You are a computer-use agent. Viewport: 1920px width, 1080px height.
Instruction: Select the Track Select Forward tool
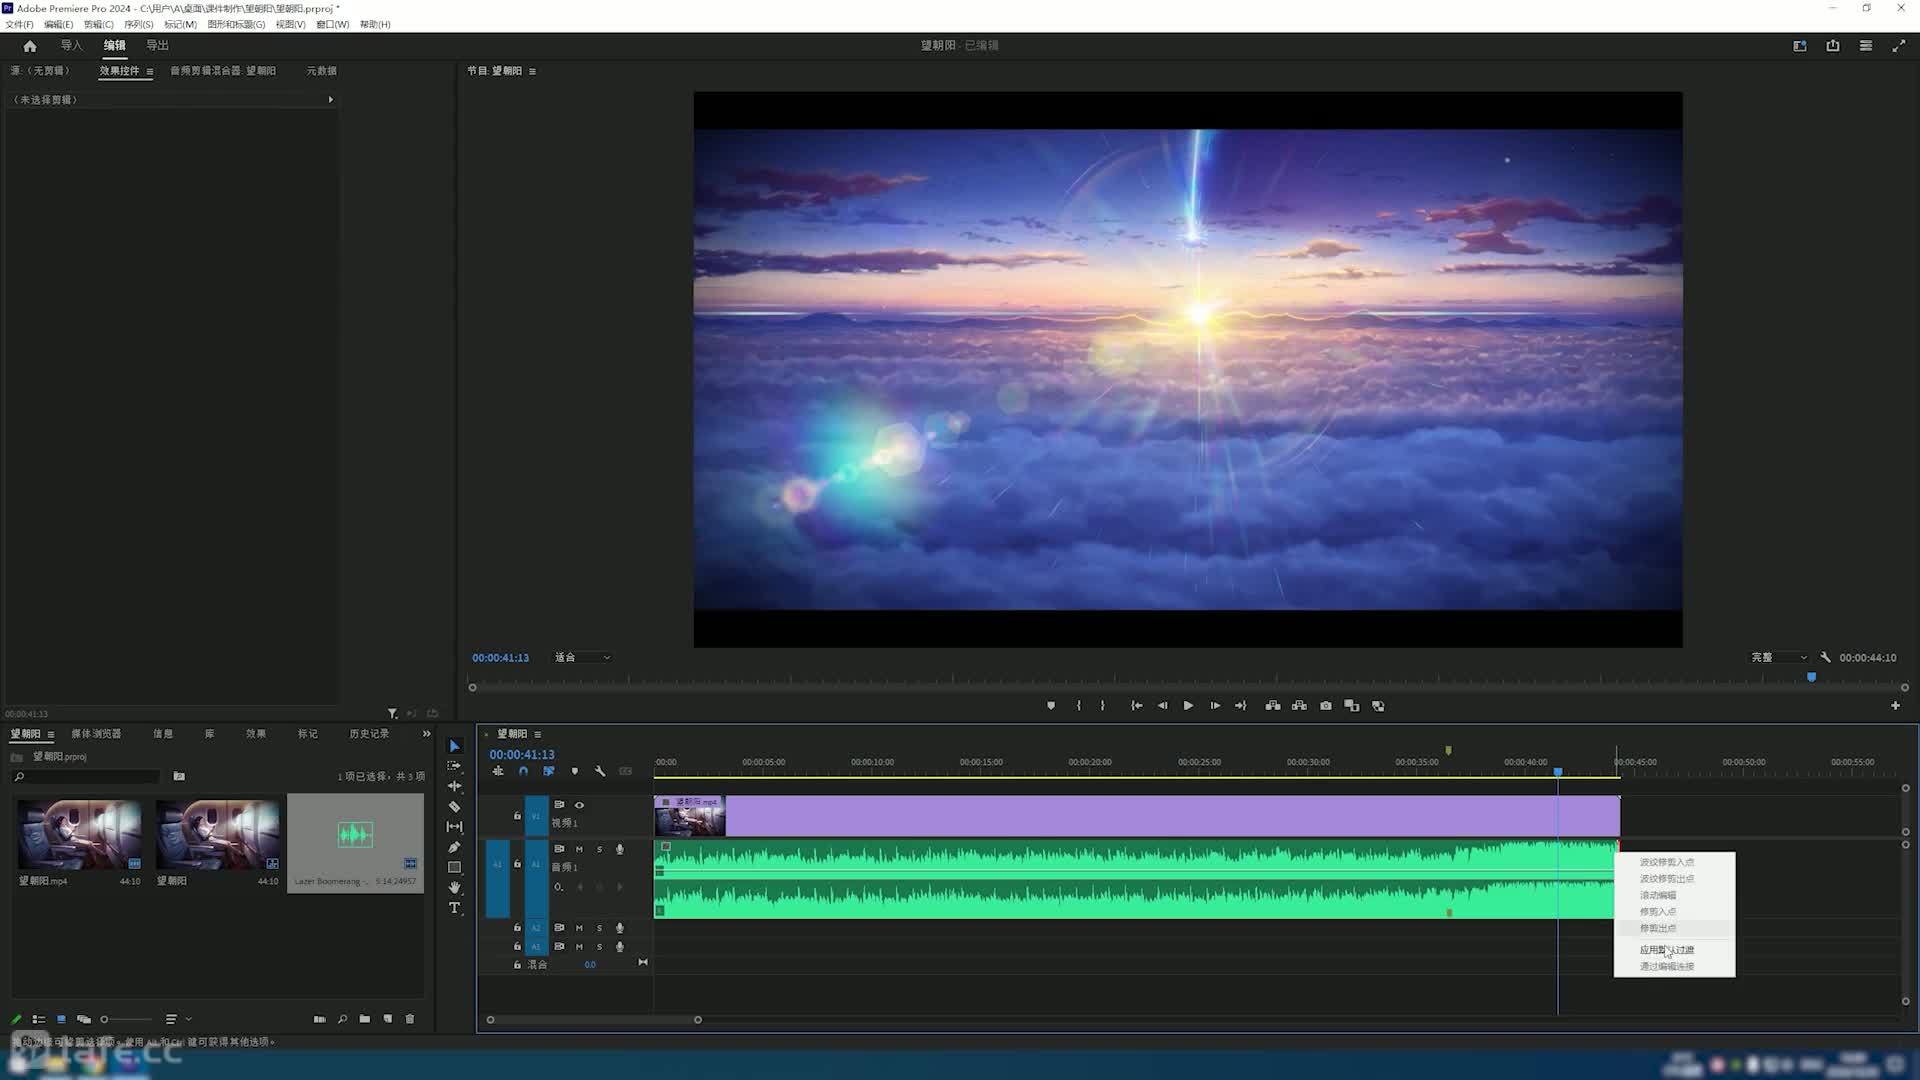(454, 766)
